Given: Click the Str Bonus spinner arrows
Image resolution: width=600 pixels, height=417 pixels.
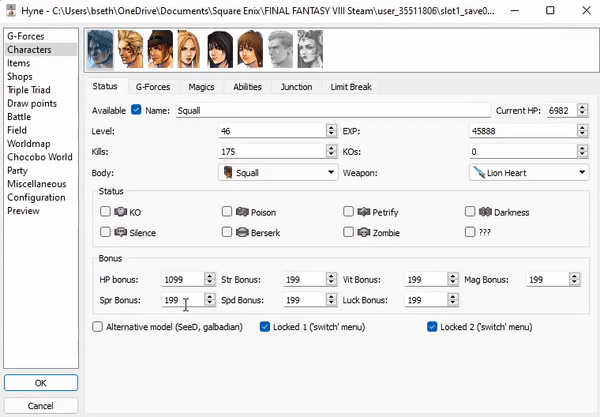Looking at the screenshot, I should click(331, 279).
